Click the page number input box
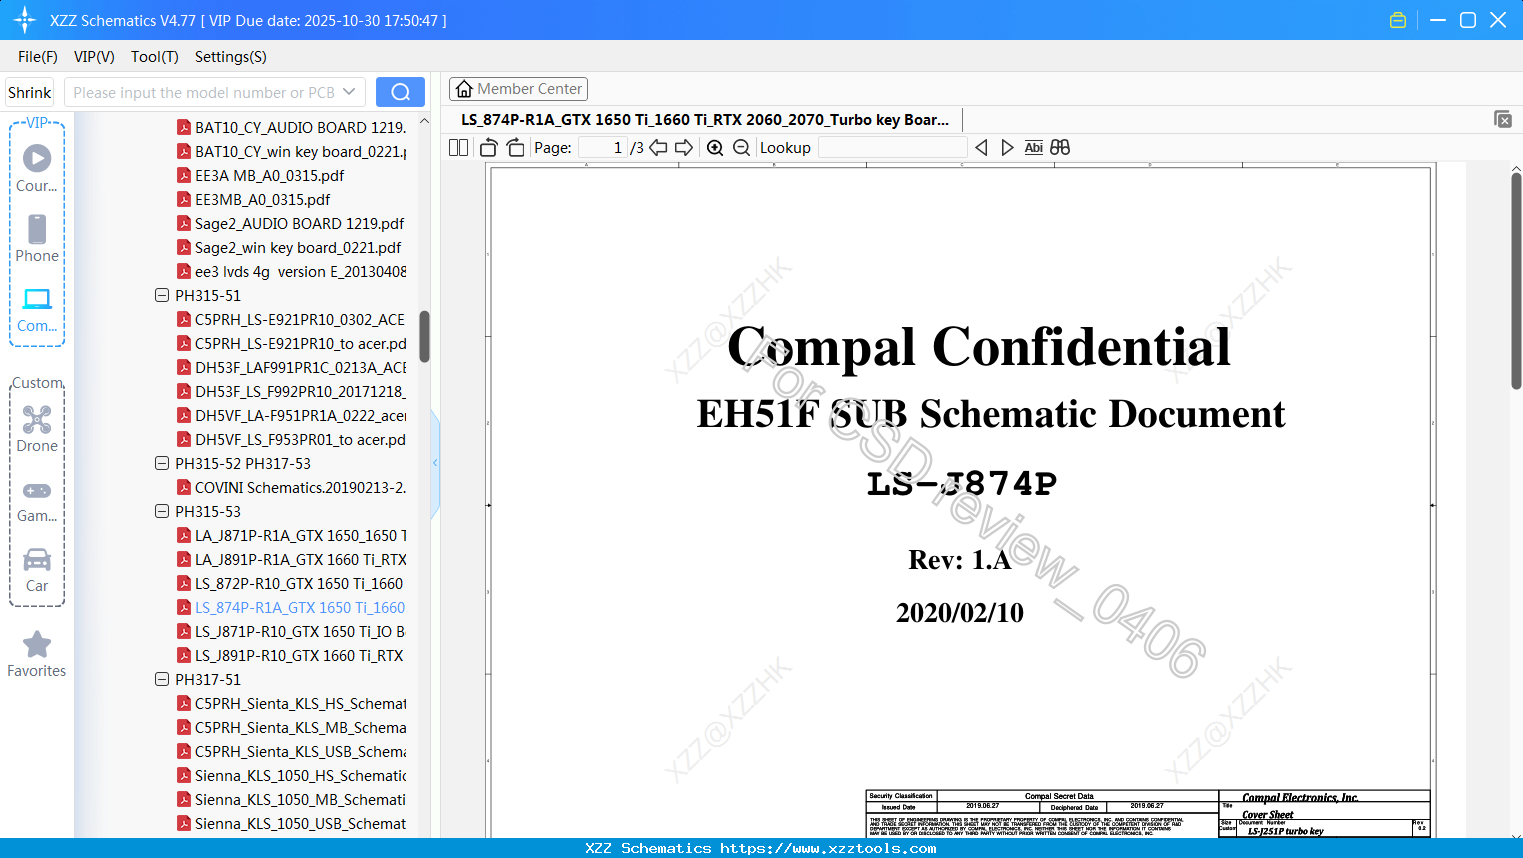 point(603,148)
